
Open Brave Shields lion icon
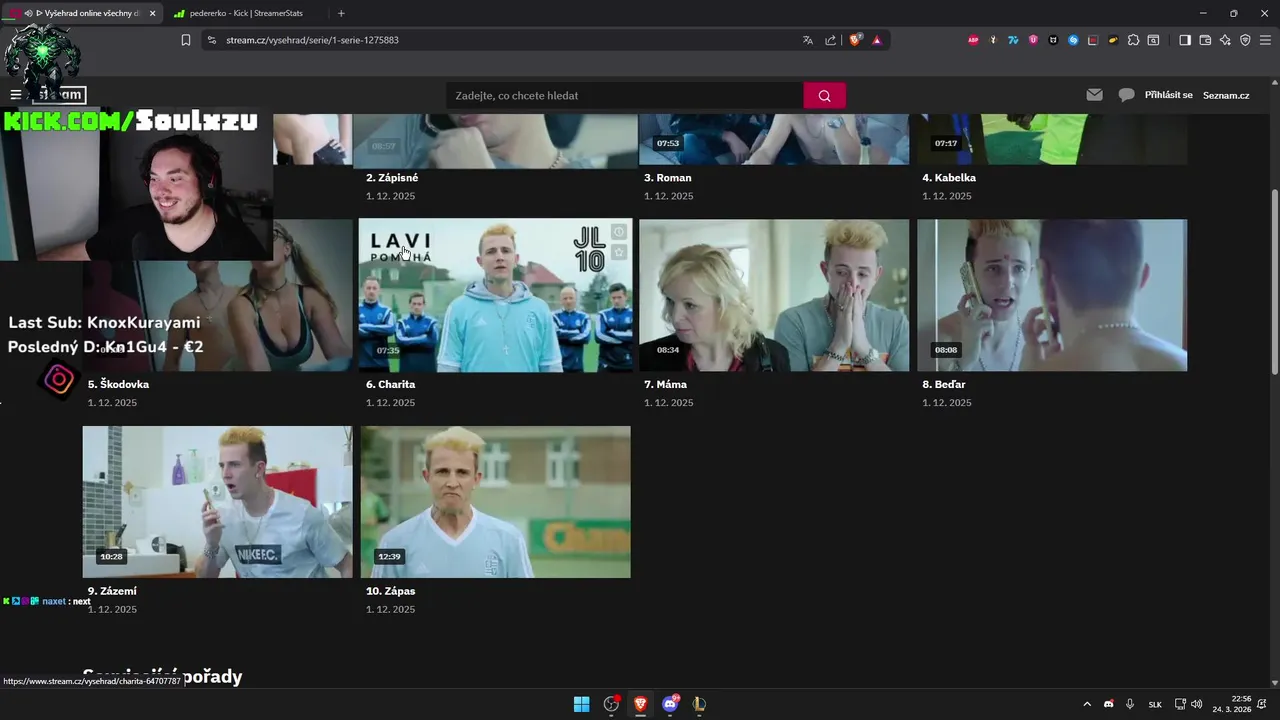click(x=855, y=40)
